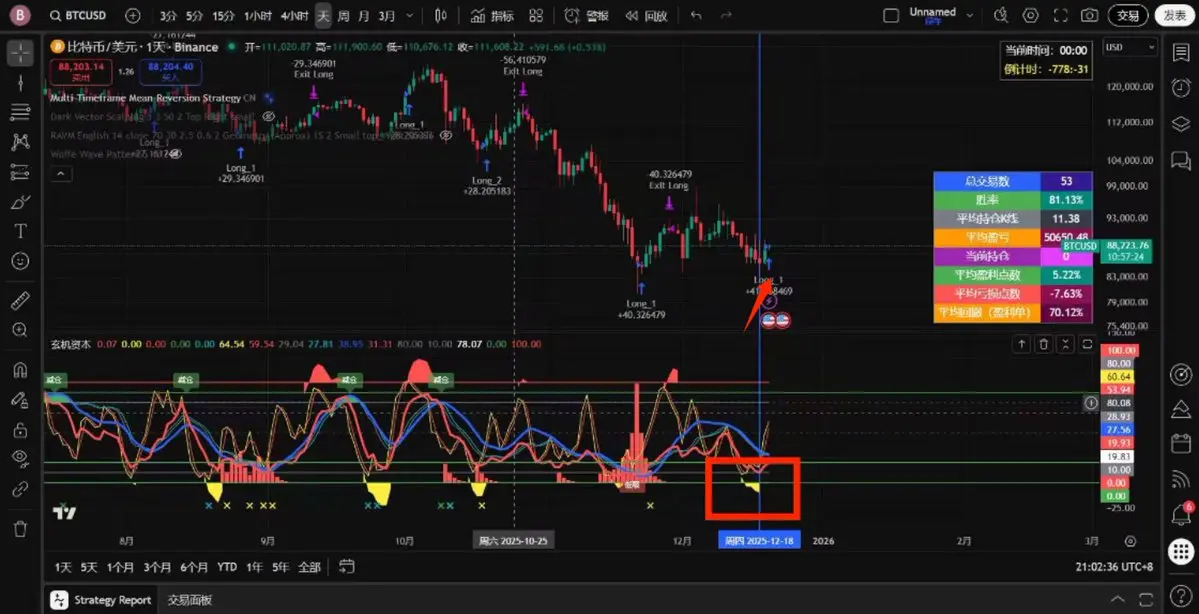Select the 15分 timeframe
This screenshot has height=614, width=1199.
(x=223, y=15)
